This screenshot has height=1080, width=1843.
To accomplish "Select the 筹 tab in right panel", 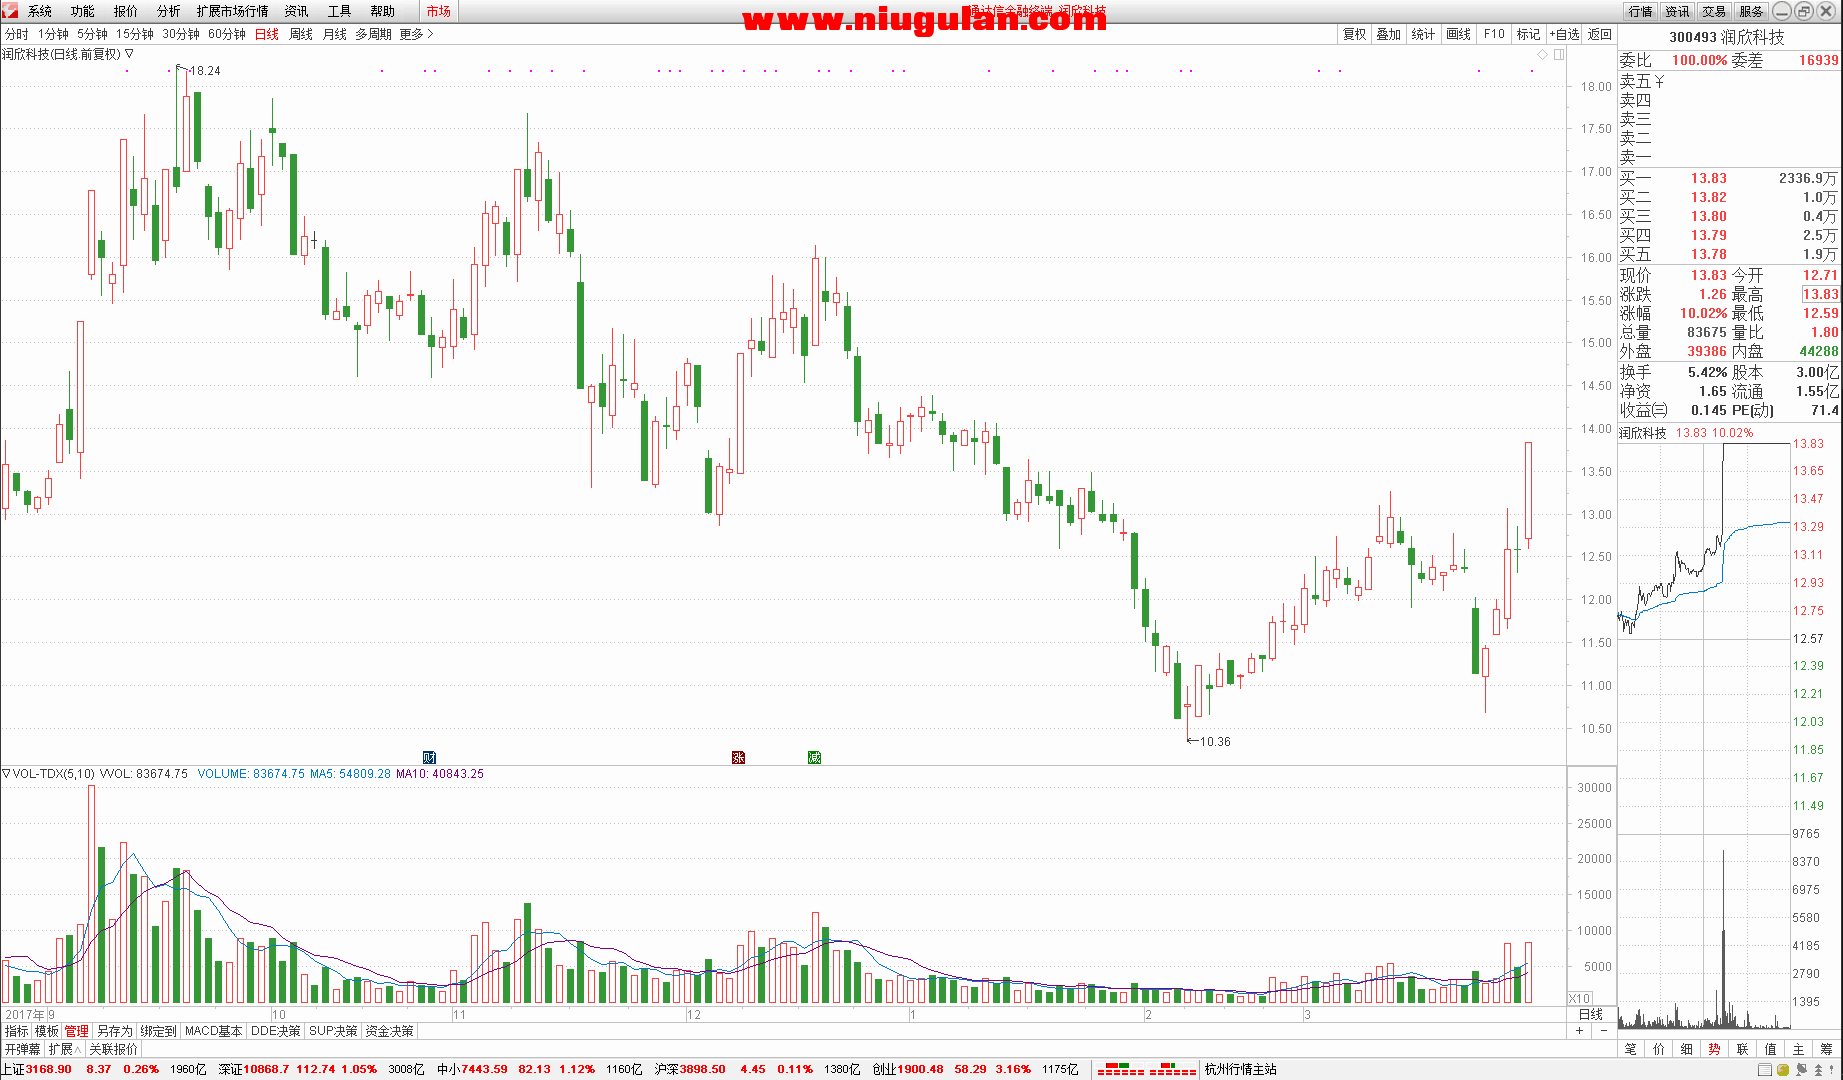I will (1827, 1049).
